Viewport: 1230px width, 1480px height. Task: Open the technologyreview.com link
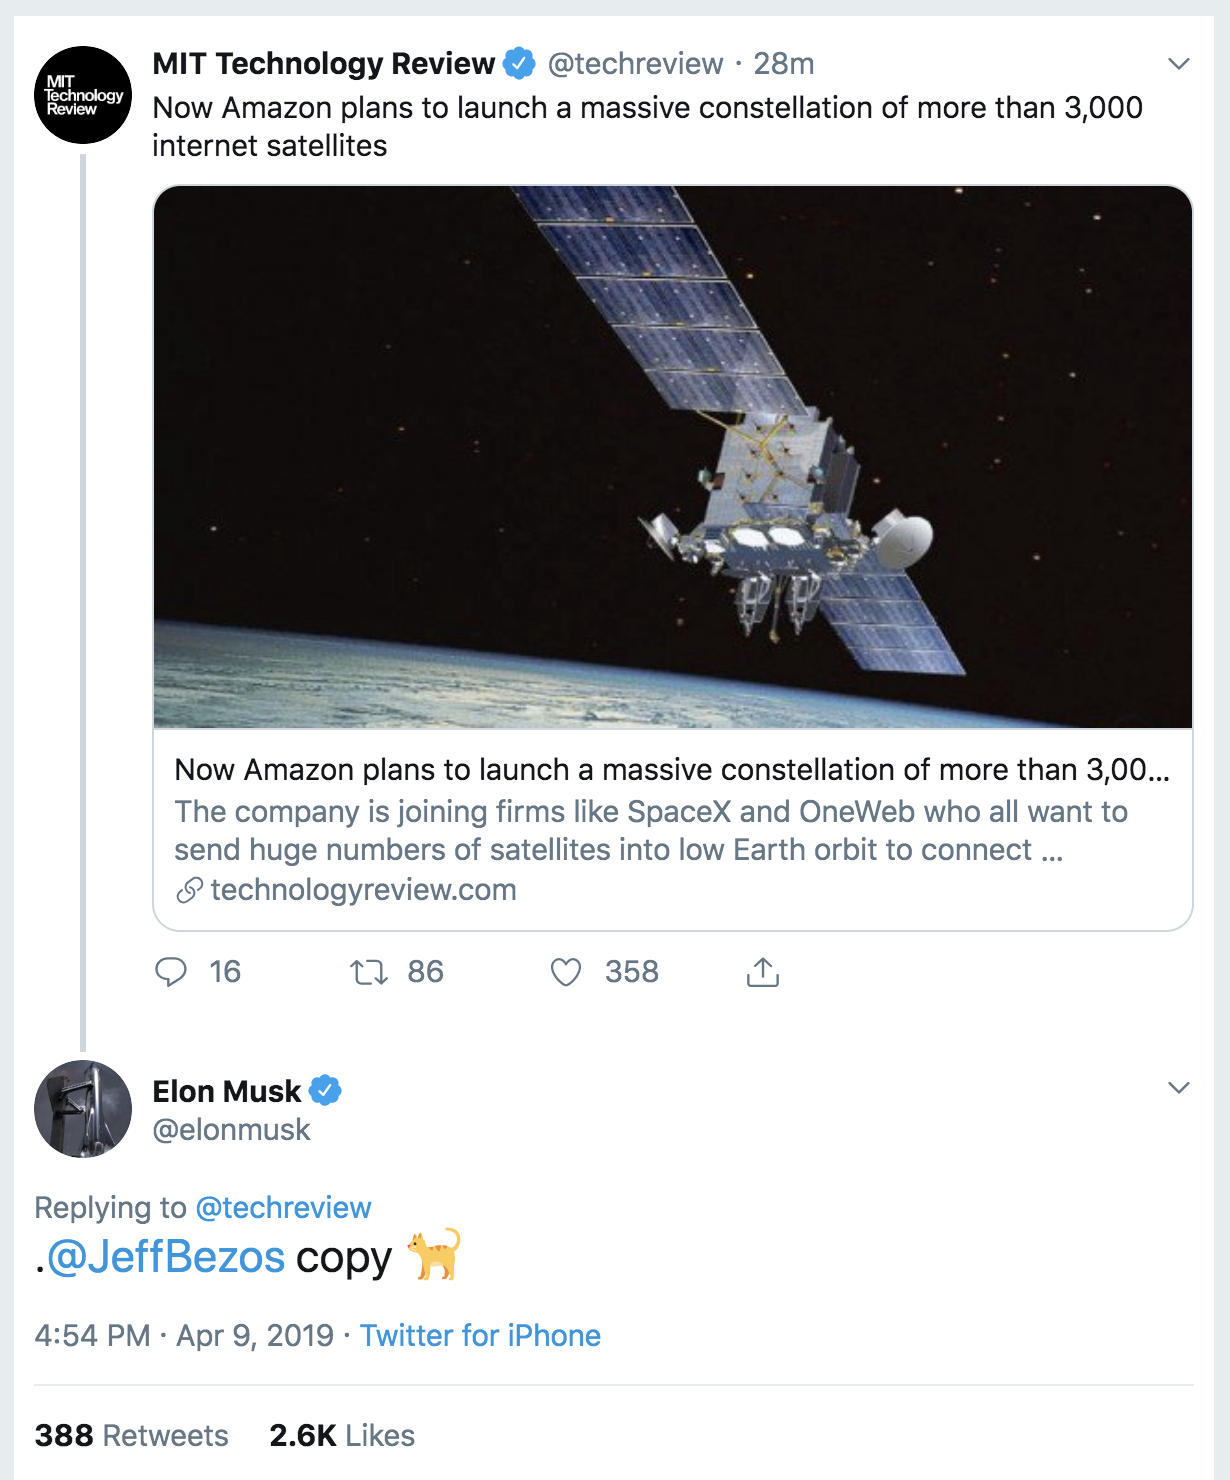click(363, 889)
